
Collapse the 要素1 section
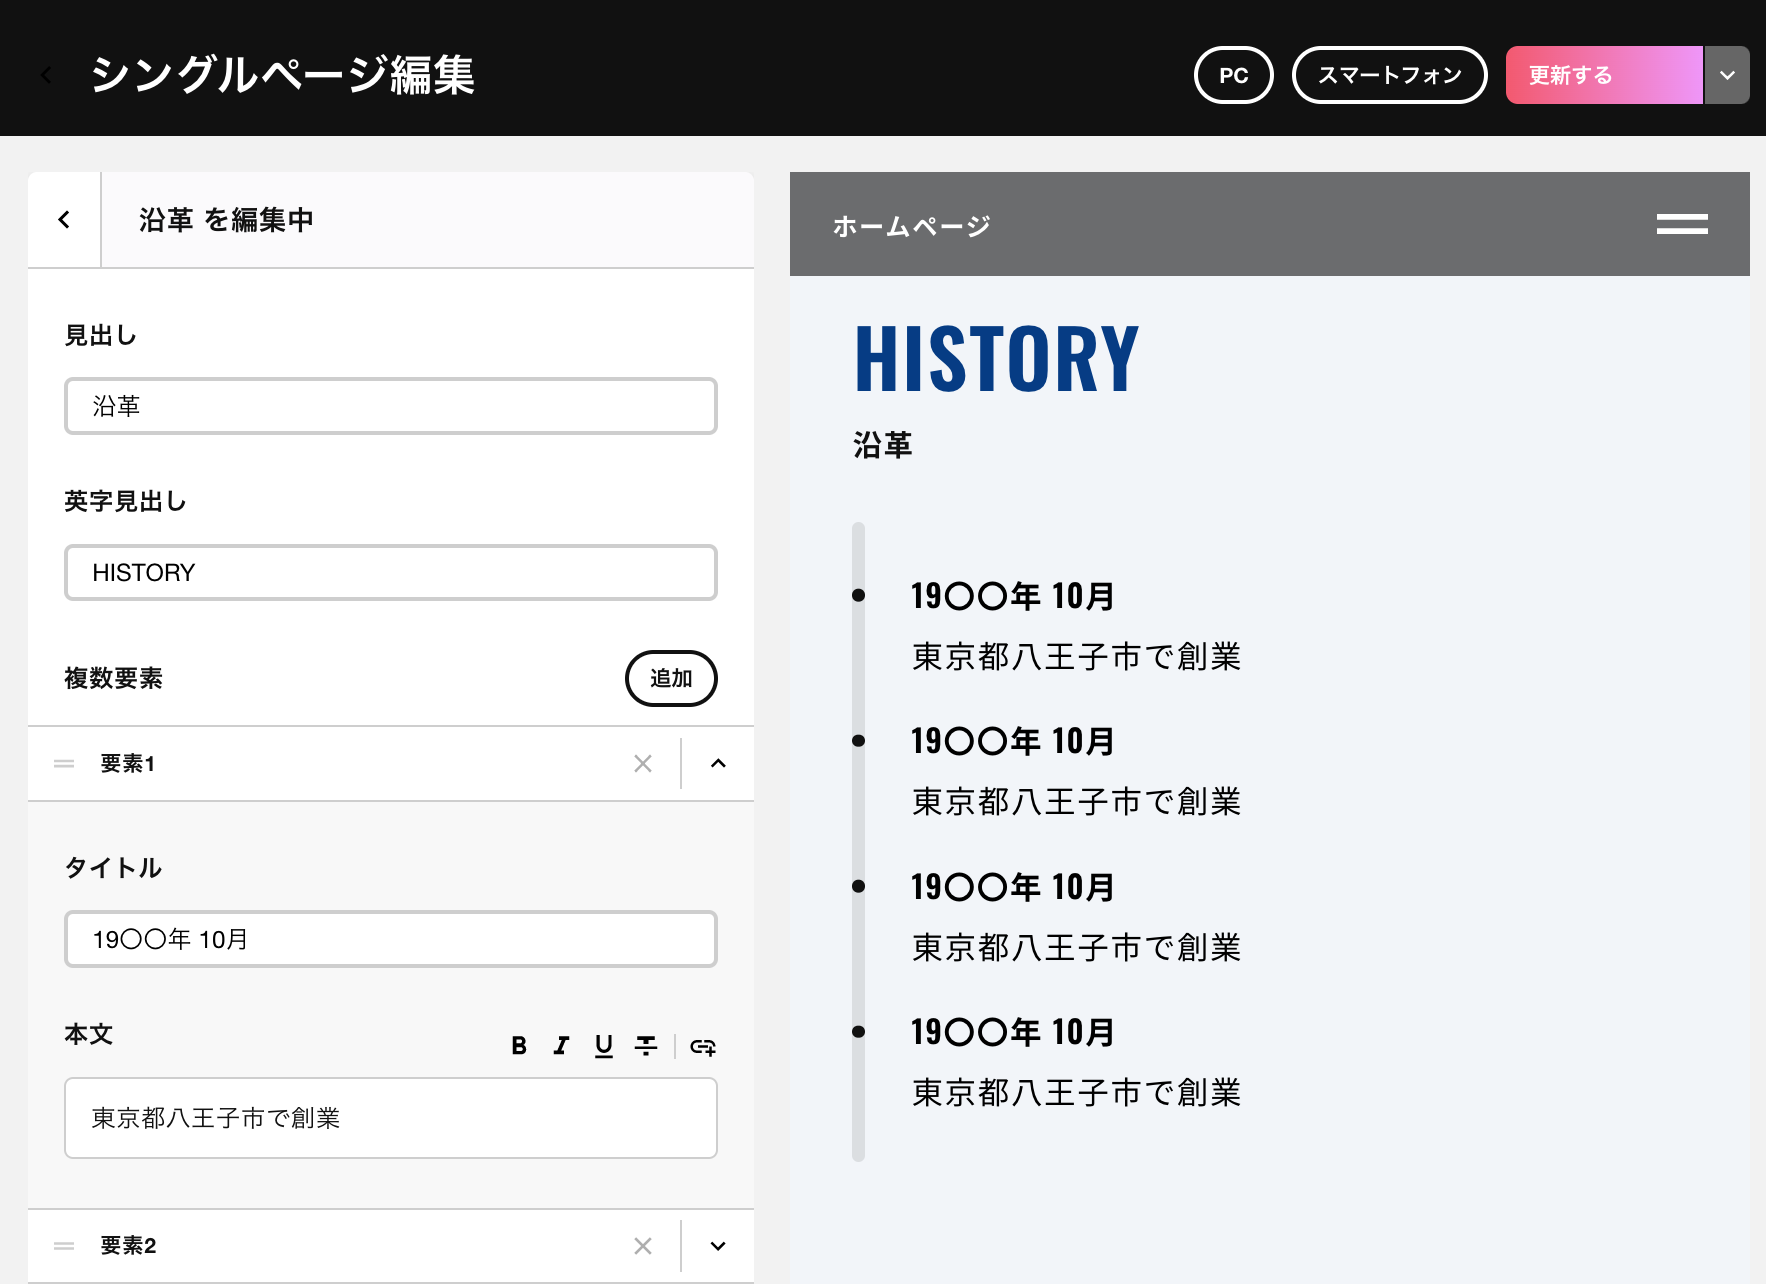pyautogui.click(x=718, y=764)
